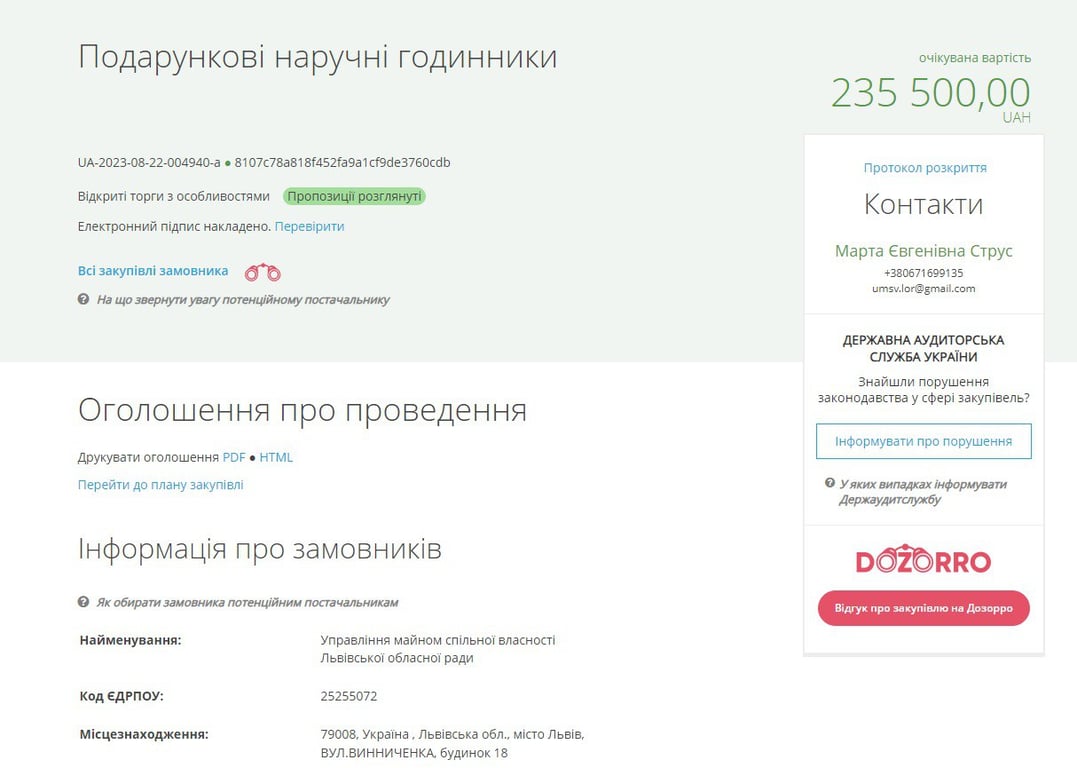The width and height of the screenshot is (1077, 768).
Task: Click the pink binoculars icon beside "Всі закупівлі замовника"
Action: [x=262, y=270]
